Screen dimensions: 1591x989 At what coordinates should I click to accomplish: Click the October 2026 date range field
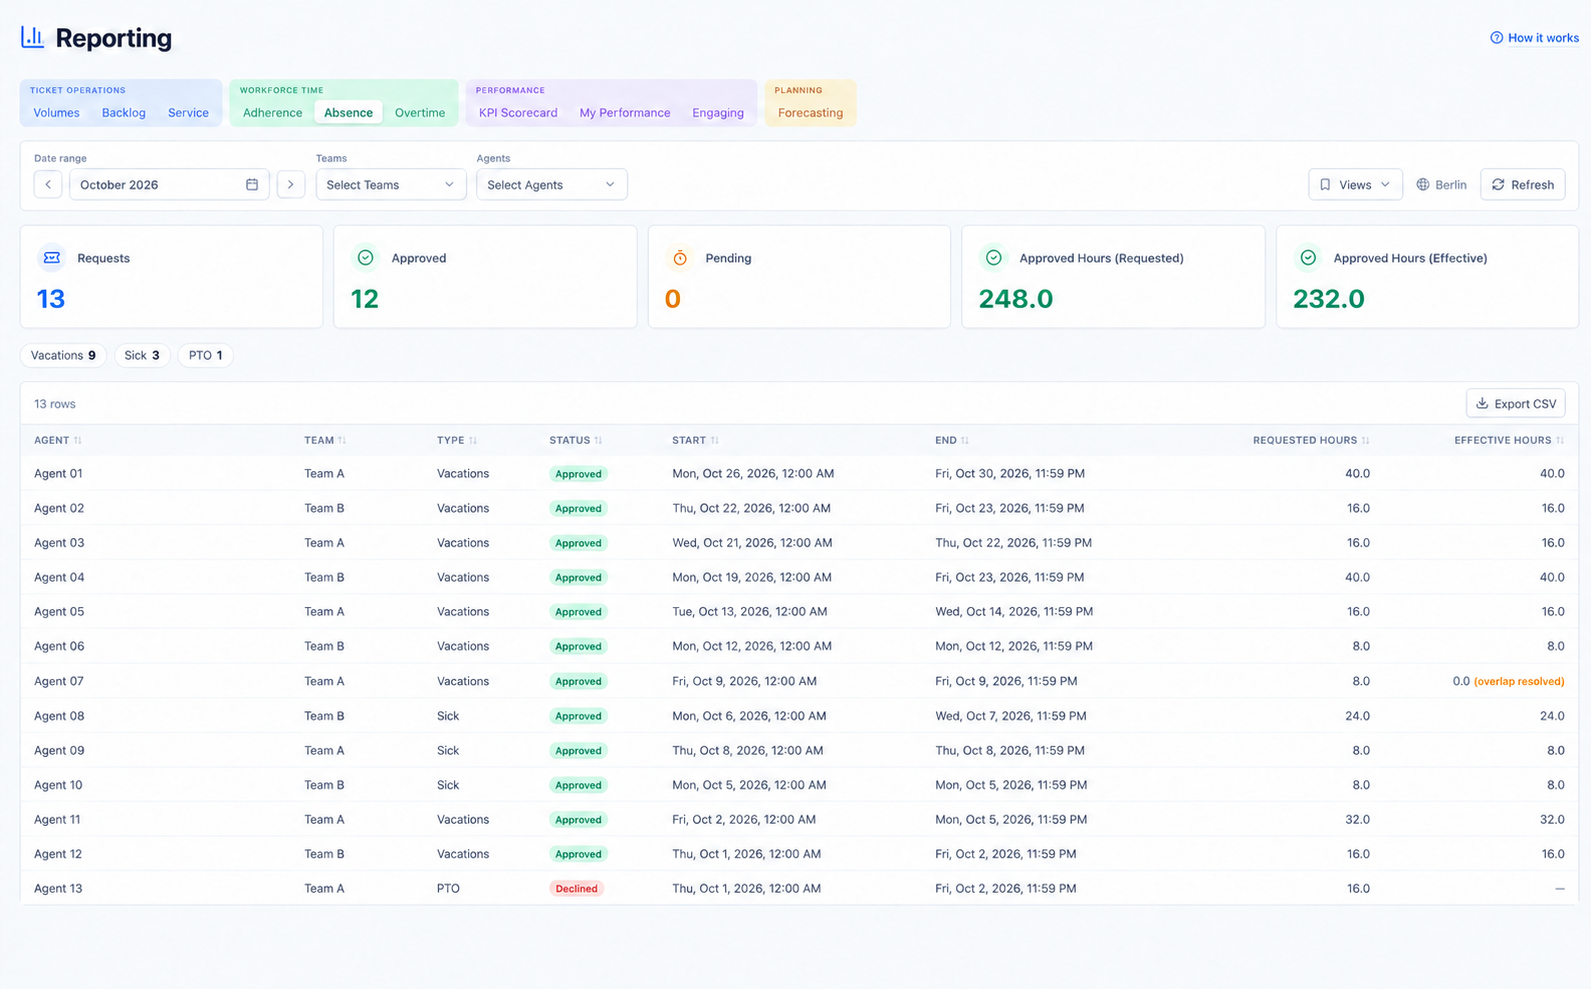pyautogui.click(x=169, y=185)
